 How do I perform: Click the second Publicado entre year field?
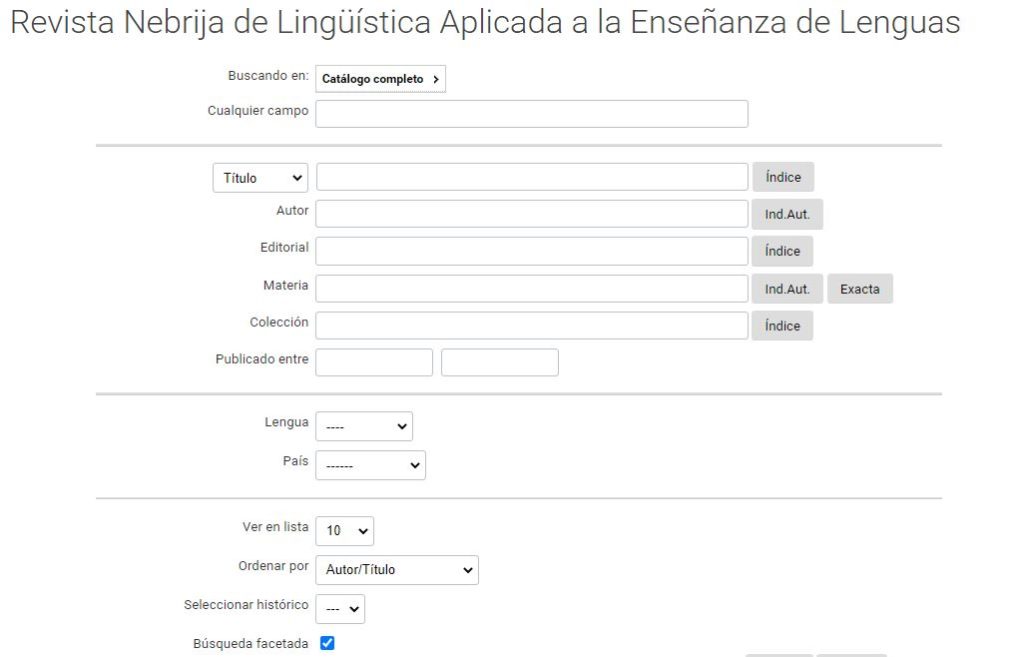pyautogui.click(x=500, y=362)
